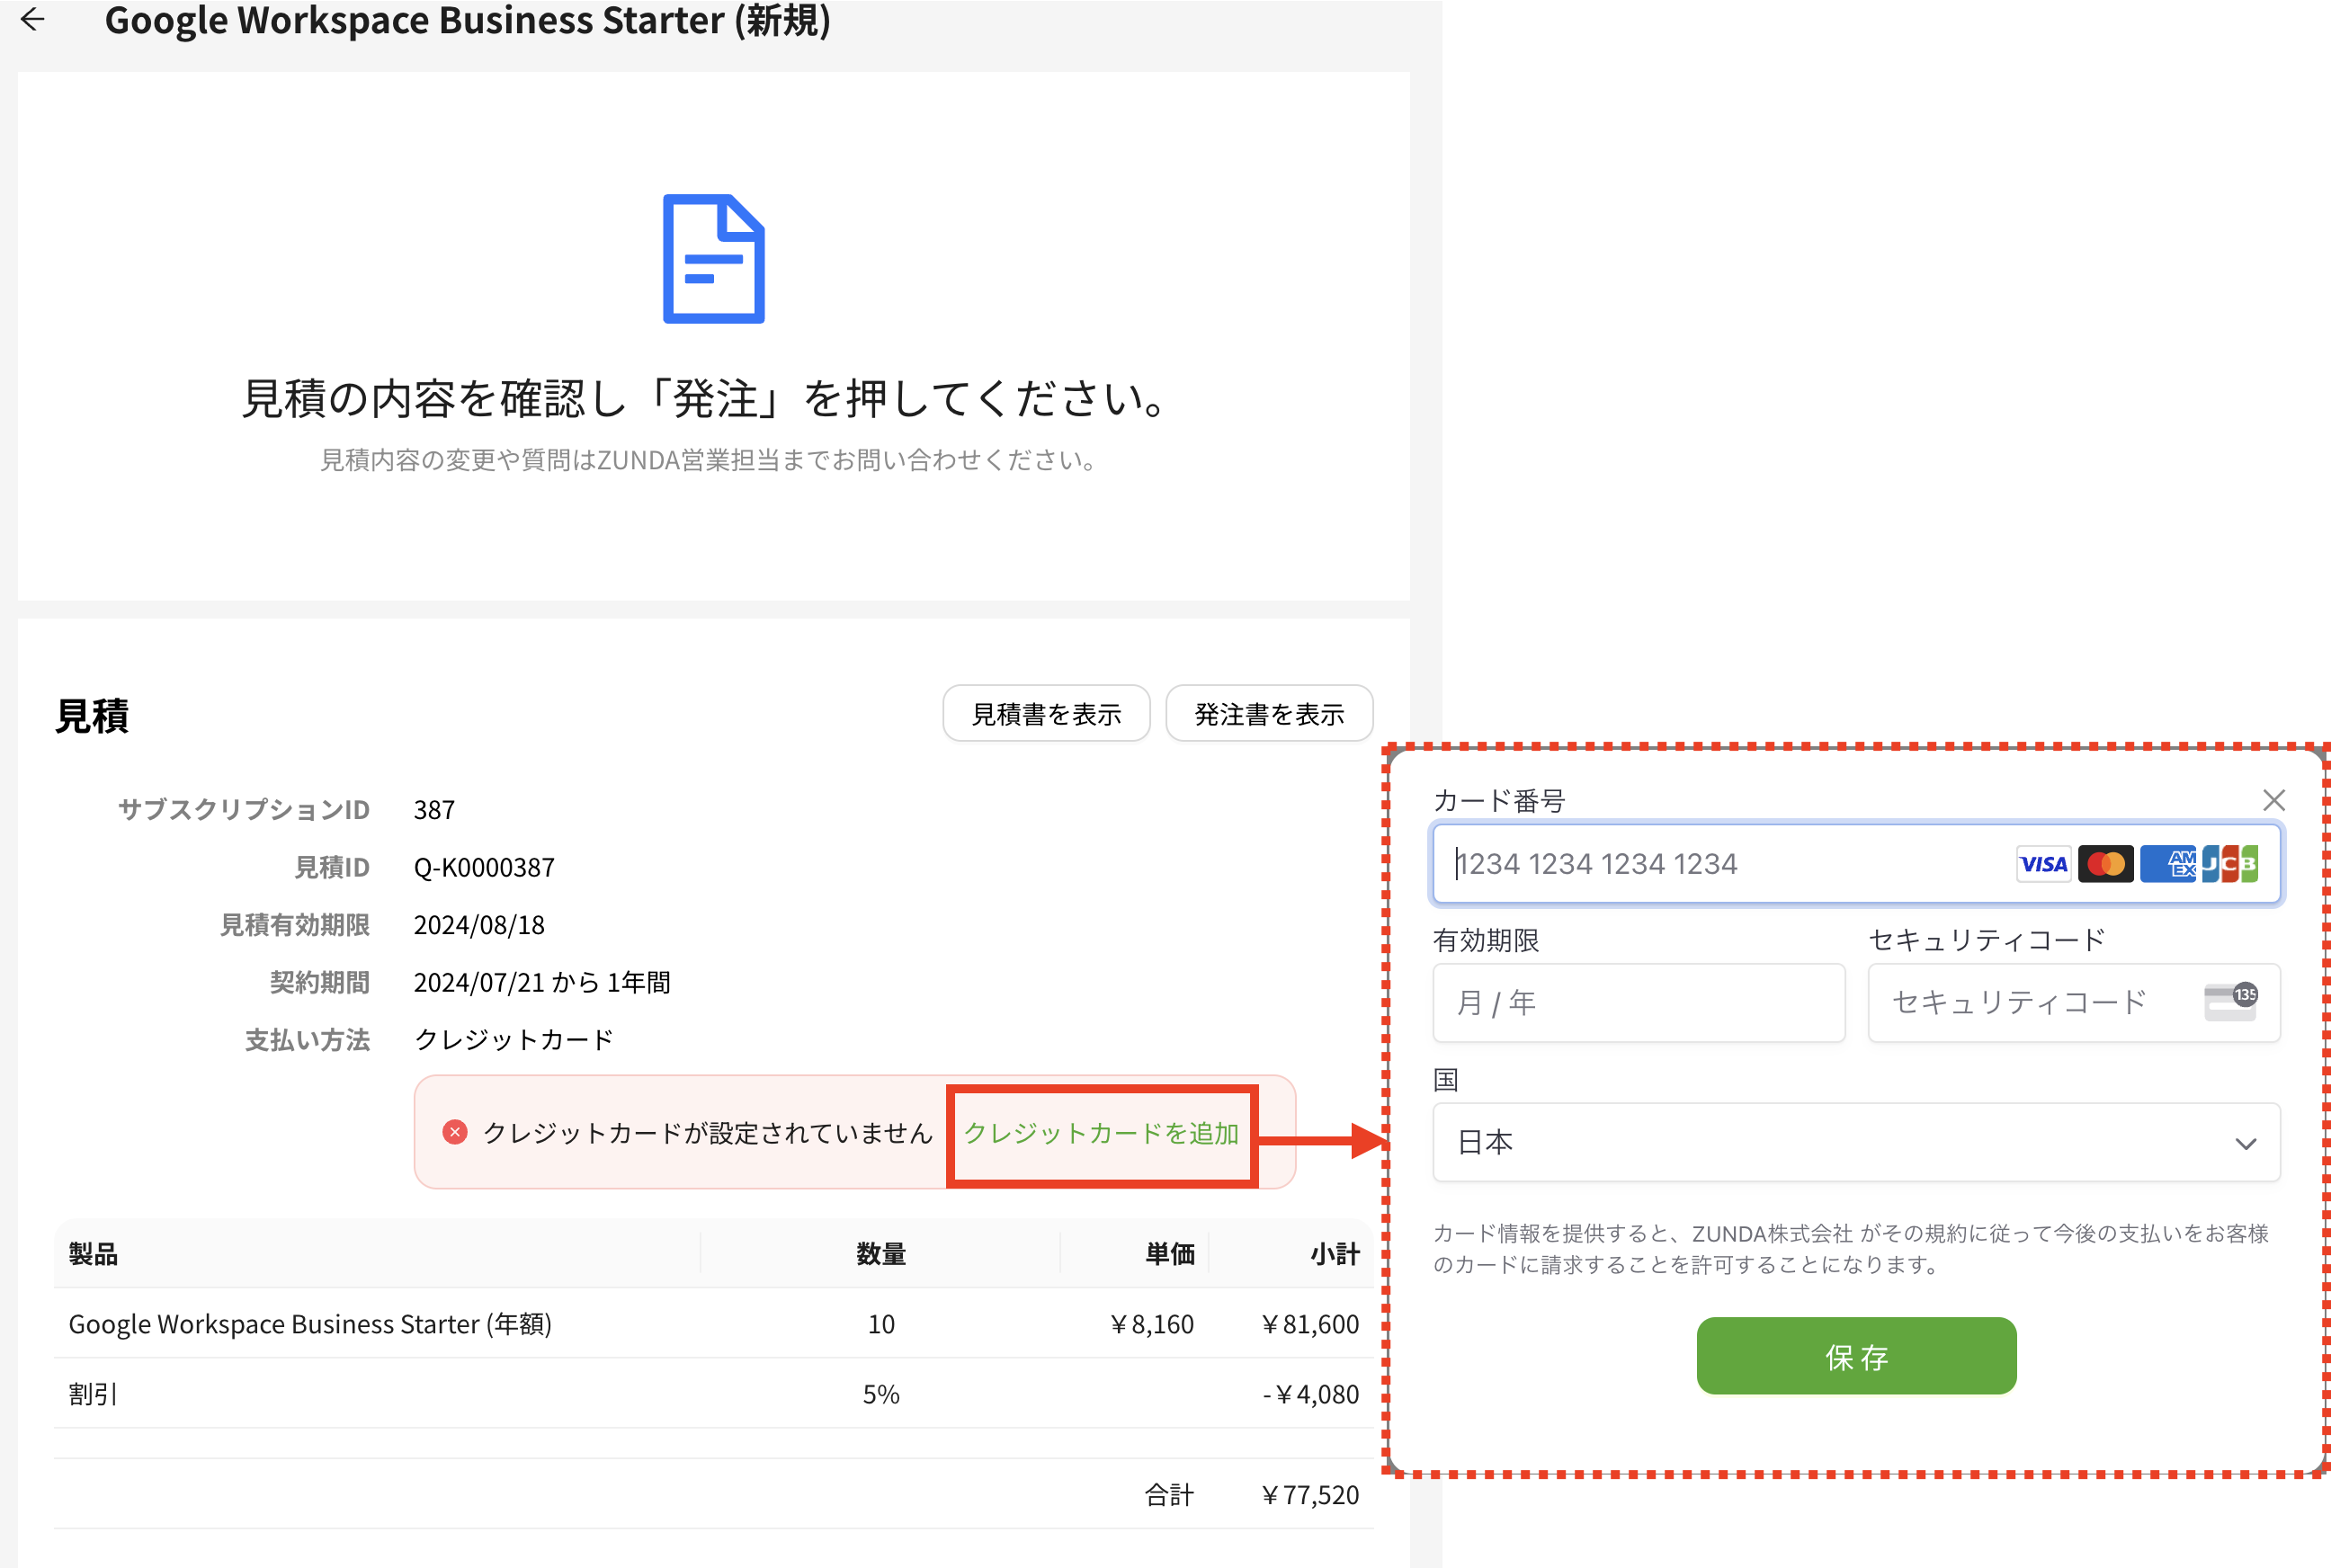Click the 小計 column header

pyautogui.click(x=1335, y=1253)
